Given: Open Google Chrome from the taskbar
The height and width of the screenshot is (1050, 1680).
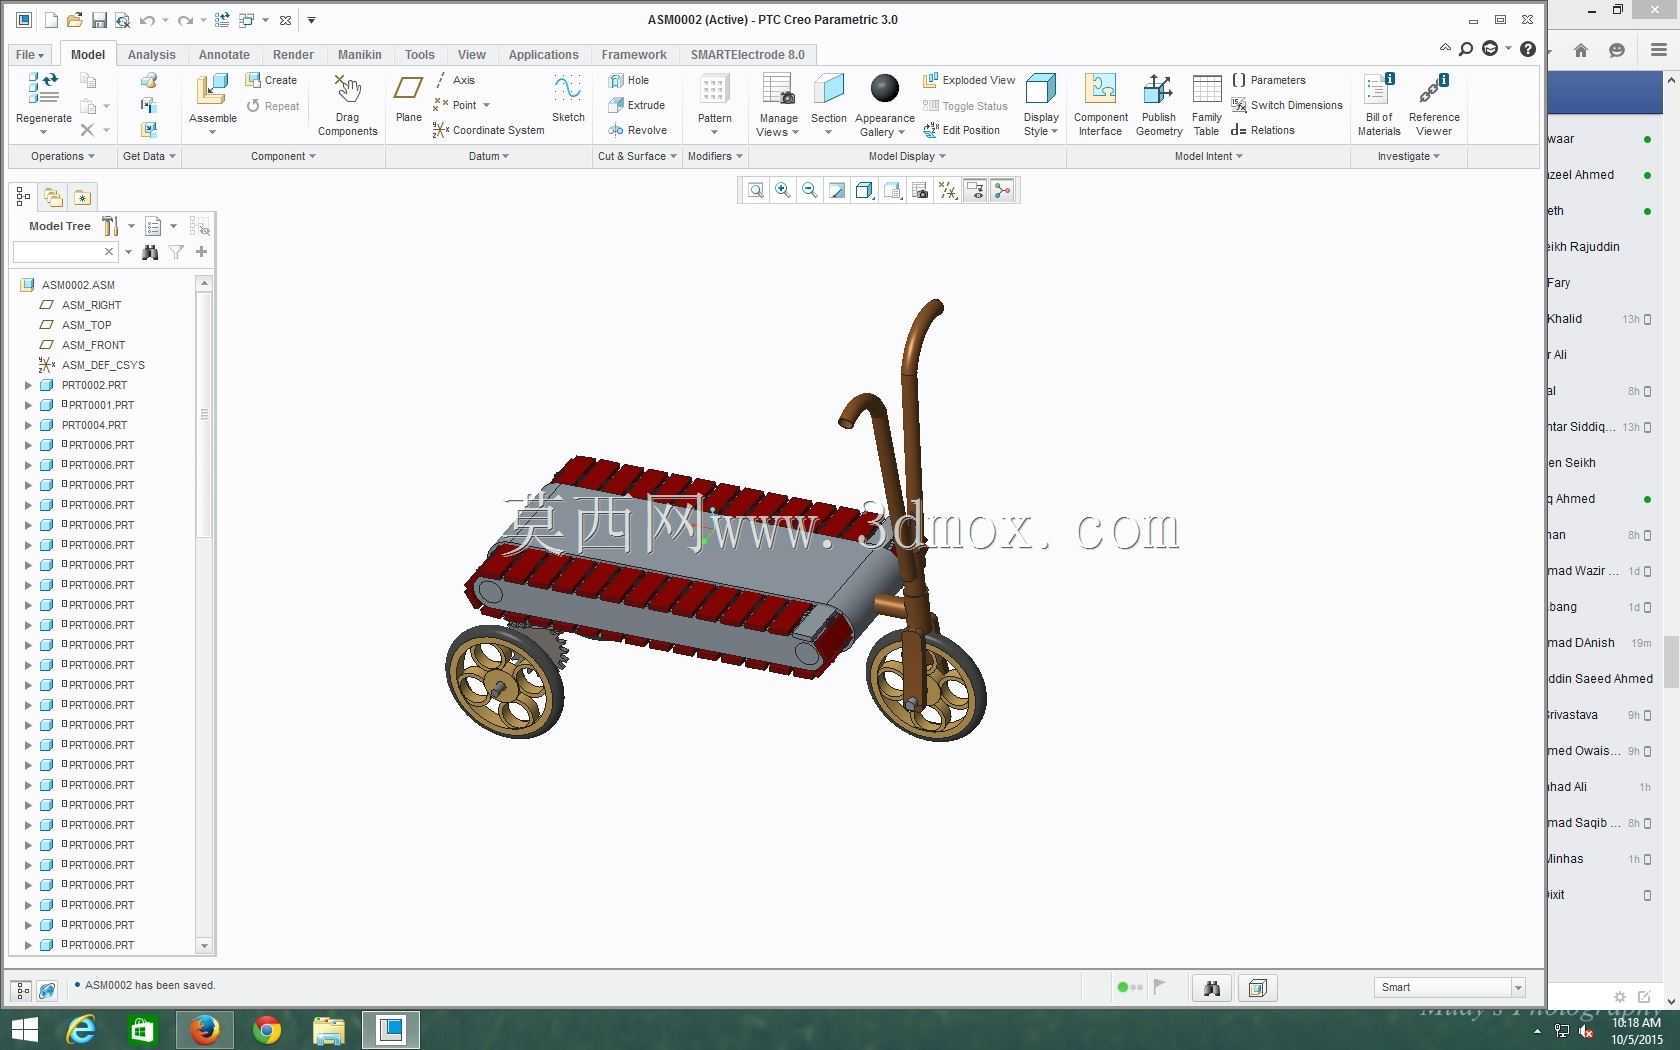Looking at the screenshot, I should click(267, 1029).
